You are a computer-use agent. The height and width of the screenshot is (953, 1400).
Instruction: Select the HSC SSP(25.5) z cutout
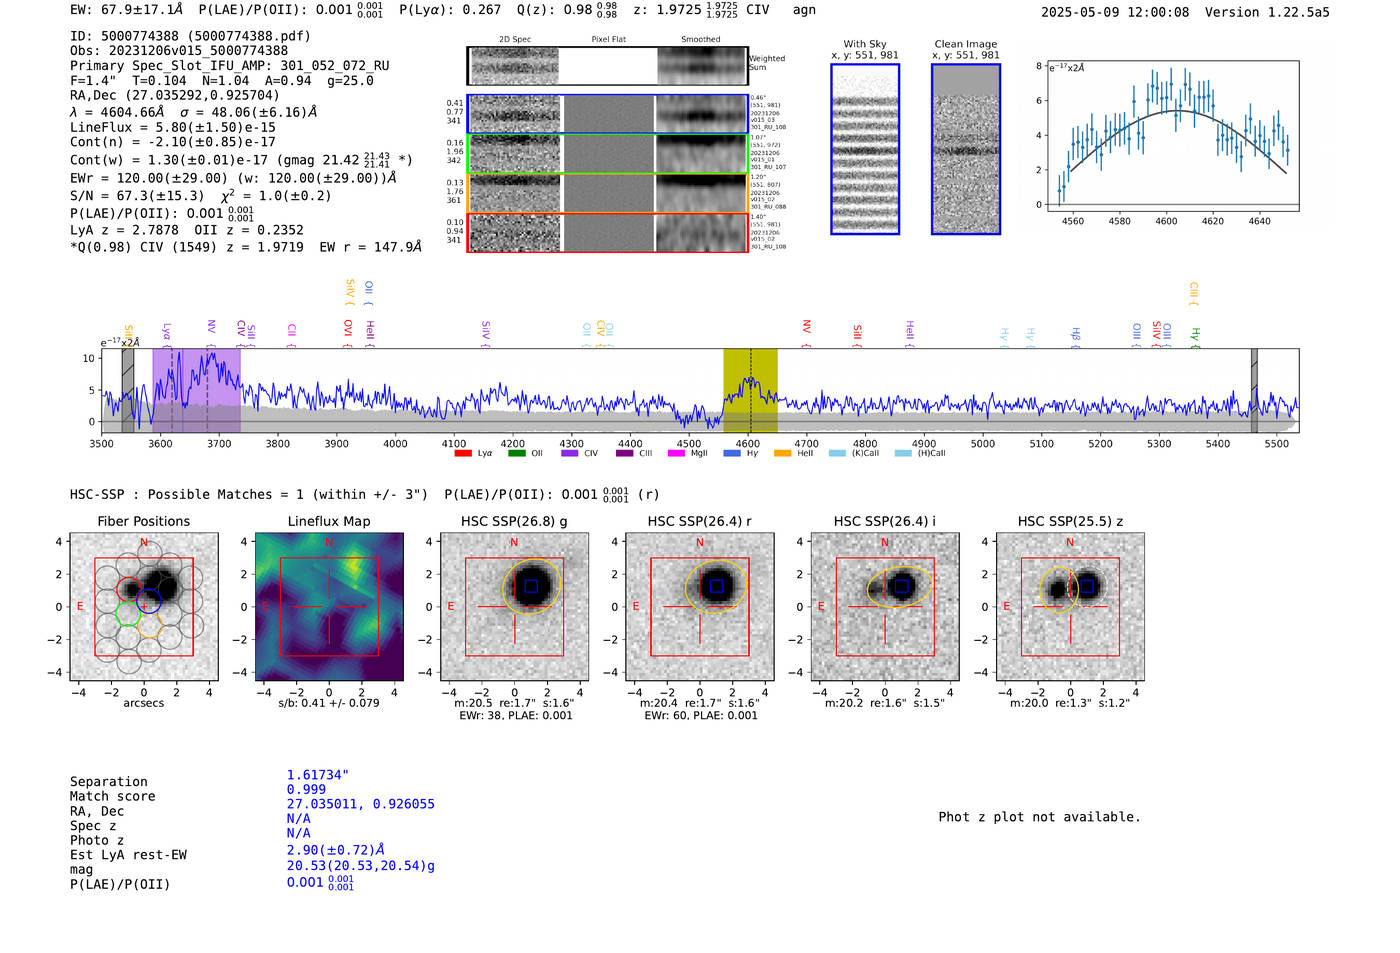click(1070, 607)
